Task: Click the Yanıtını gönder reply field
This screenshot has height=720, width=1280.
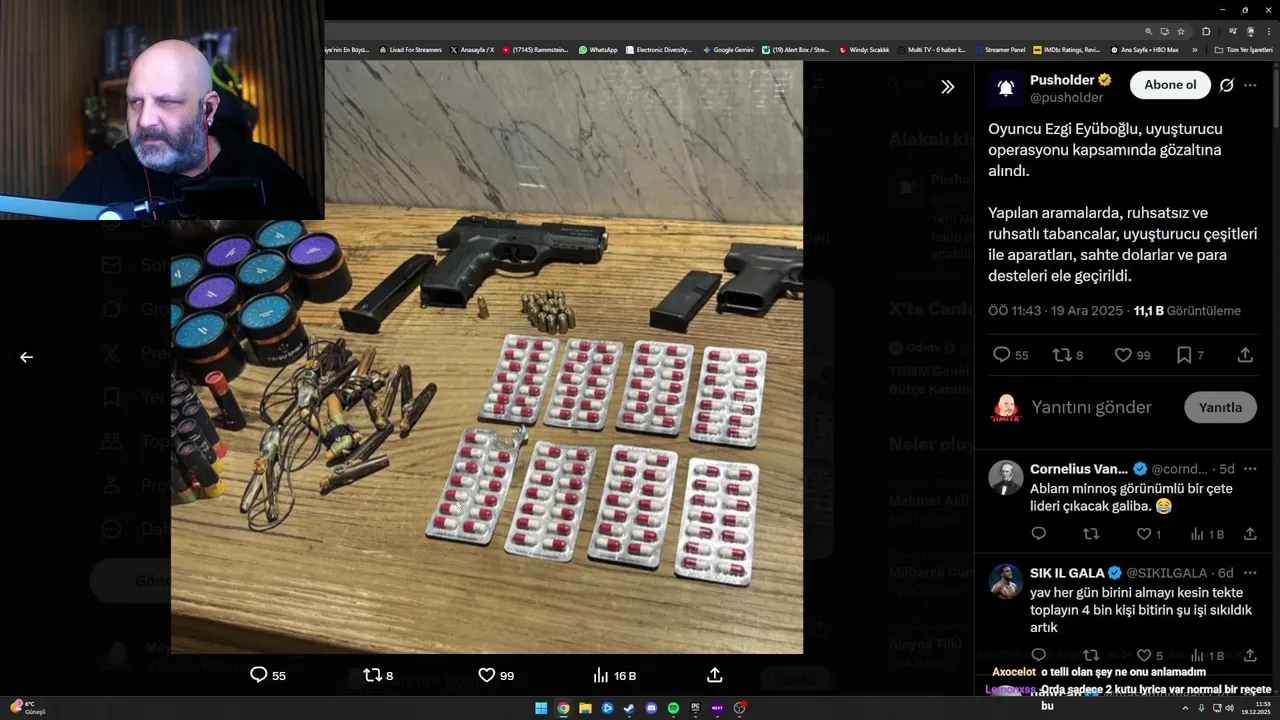Action: tap(1092, 407)
